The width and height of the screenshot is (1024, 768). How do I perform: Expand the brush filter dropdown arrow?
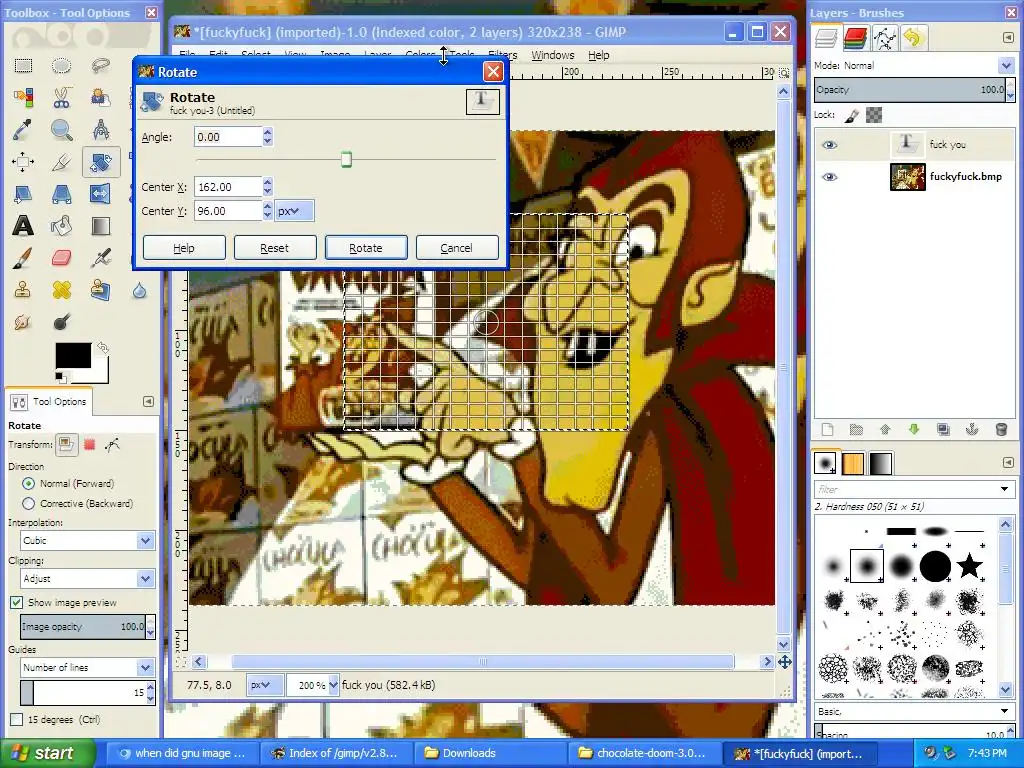(1004, 488)
